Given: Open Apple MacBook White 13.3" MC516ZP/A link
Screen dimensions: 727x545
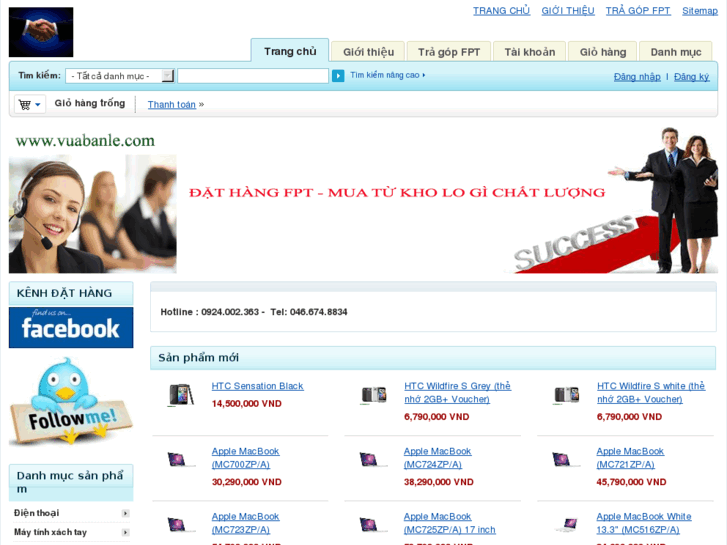Looking at the screenshot, I should 644,523.
